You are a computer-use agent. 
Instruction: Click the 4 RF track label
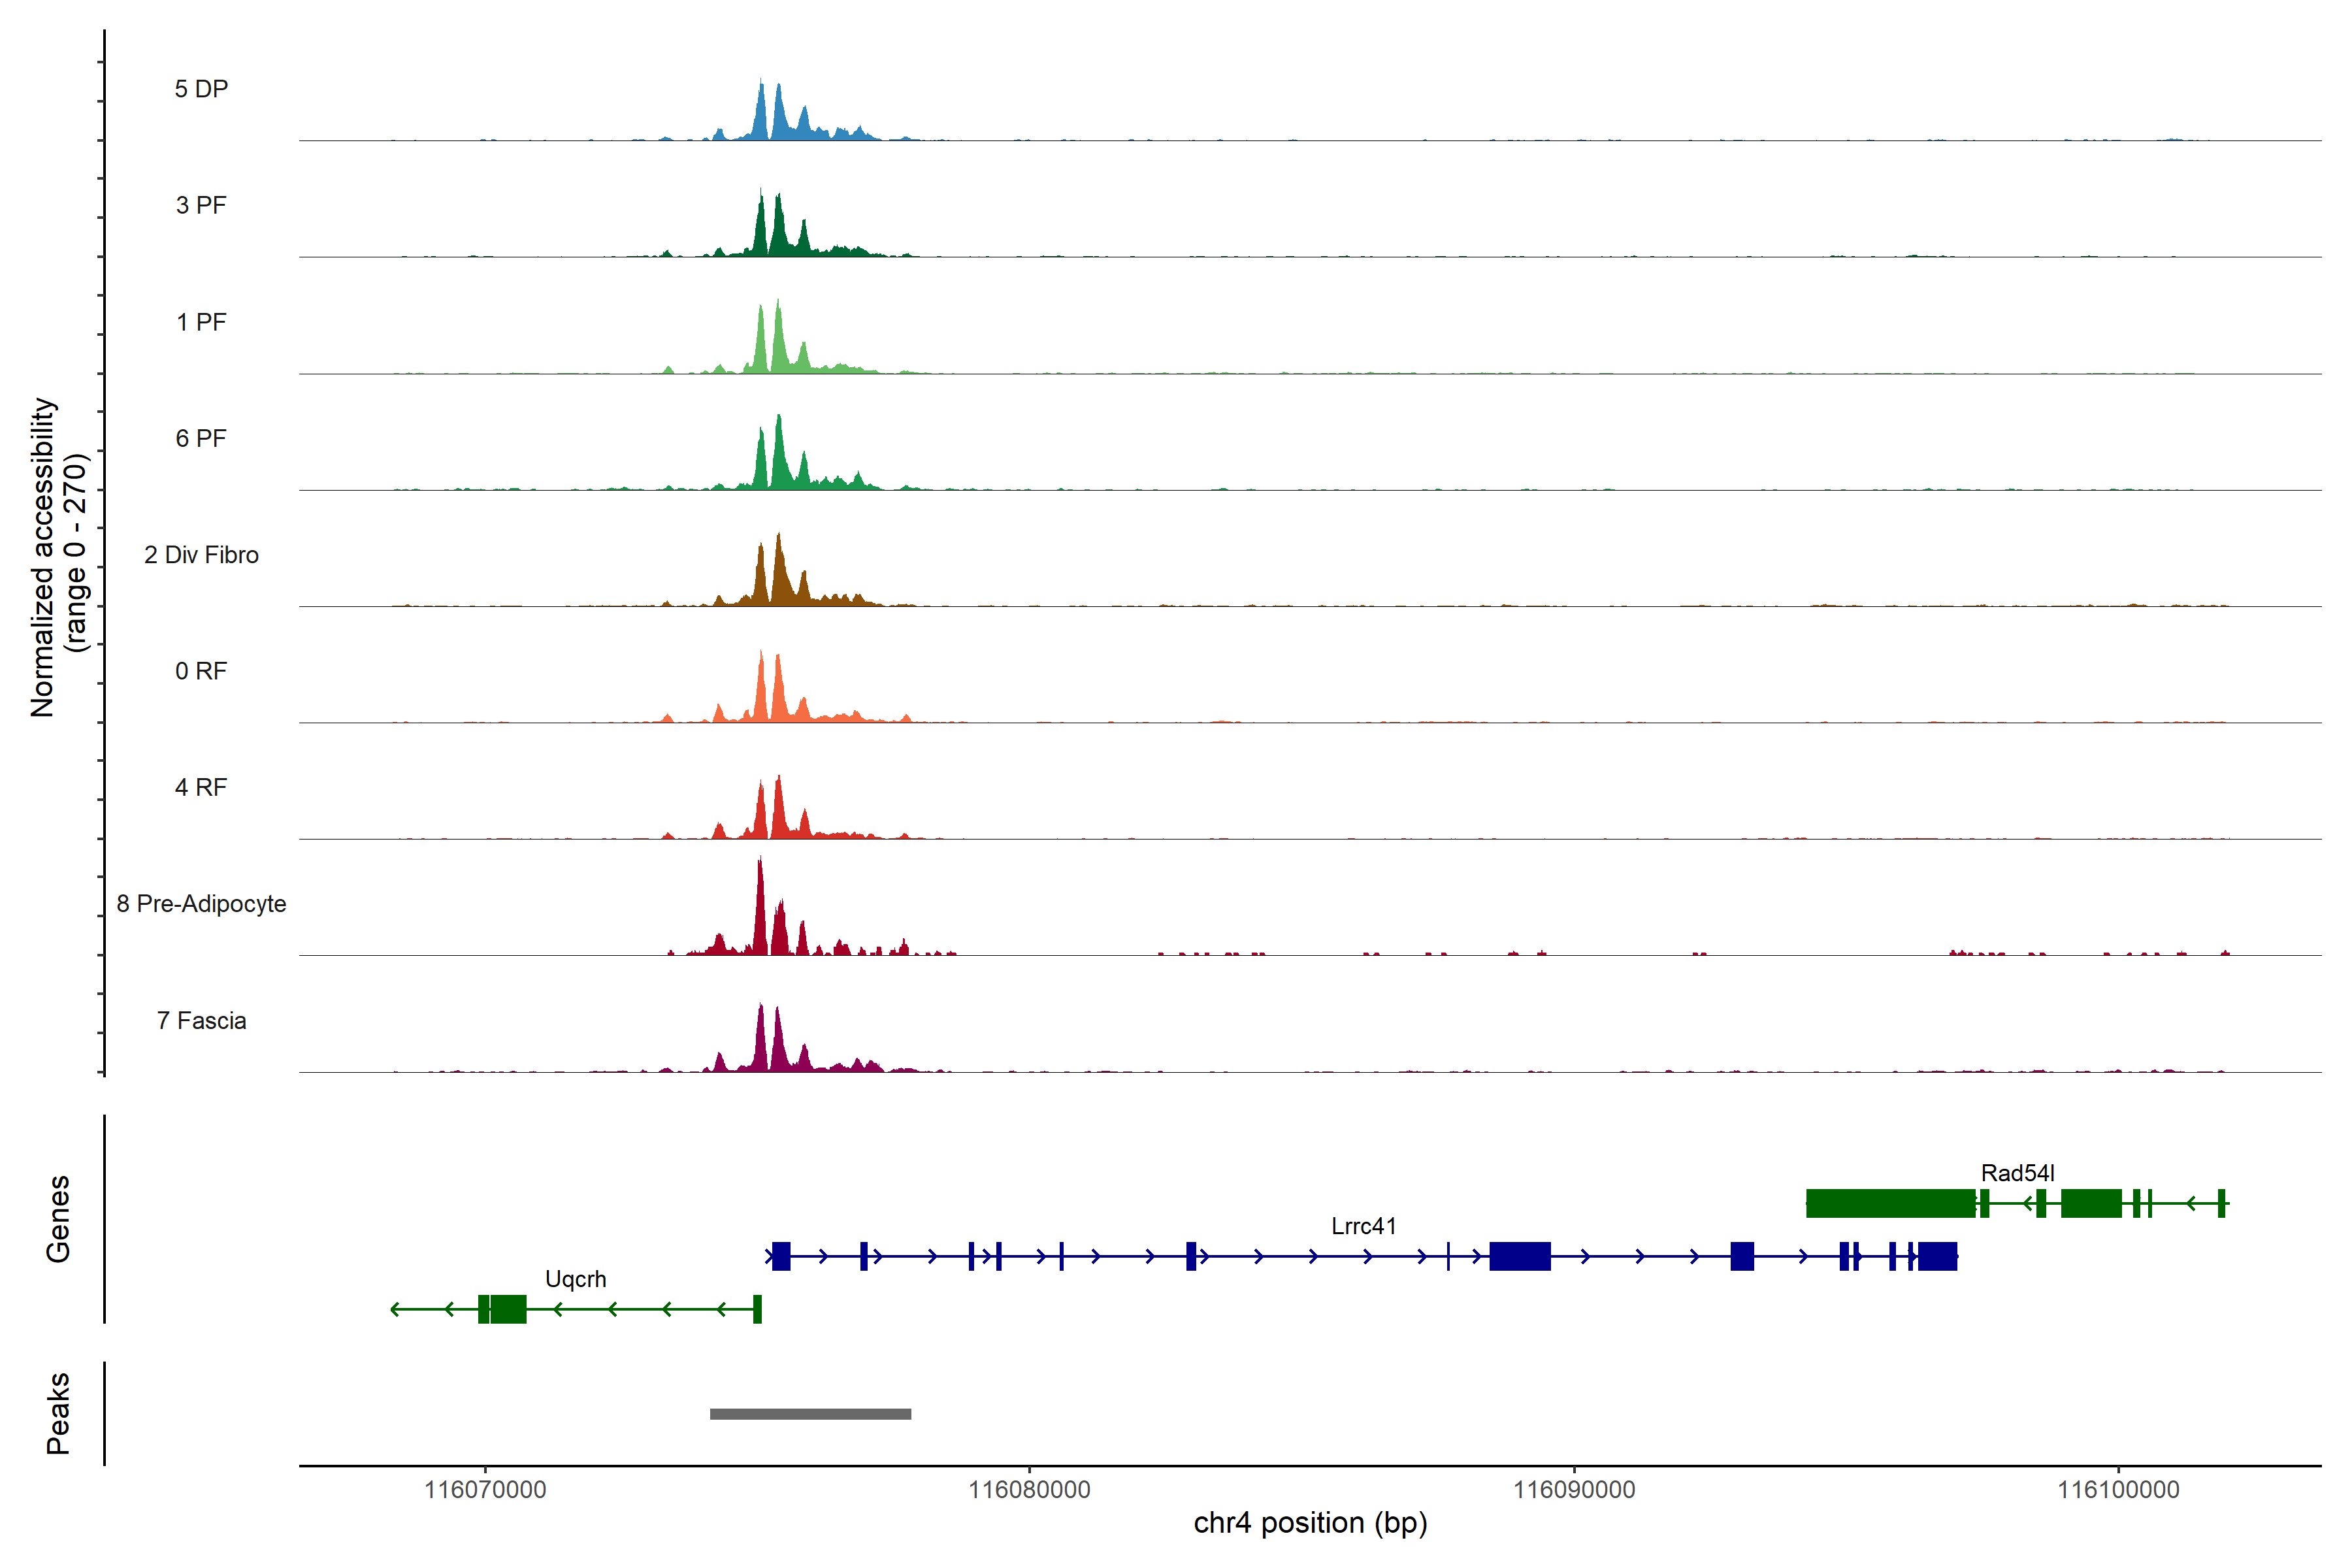point(201,787)
